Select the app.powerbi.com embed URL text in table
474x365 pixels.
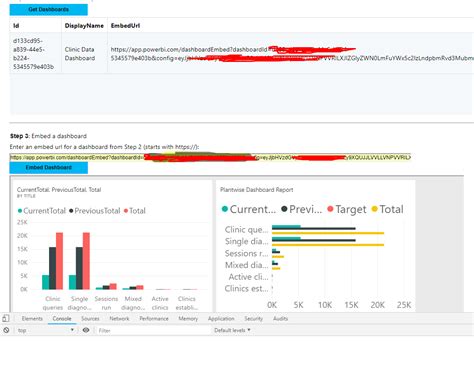pyautogui.click(x=292, y=54)
